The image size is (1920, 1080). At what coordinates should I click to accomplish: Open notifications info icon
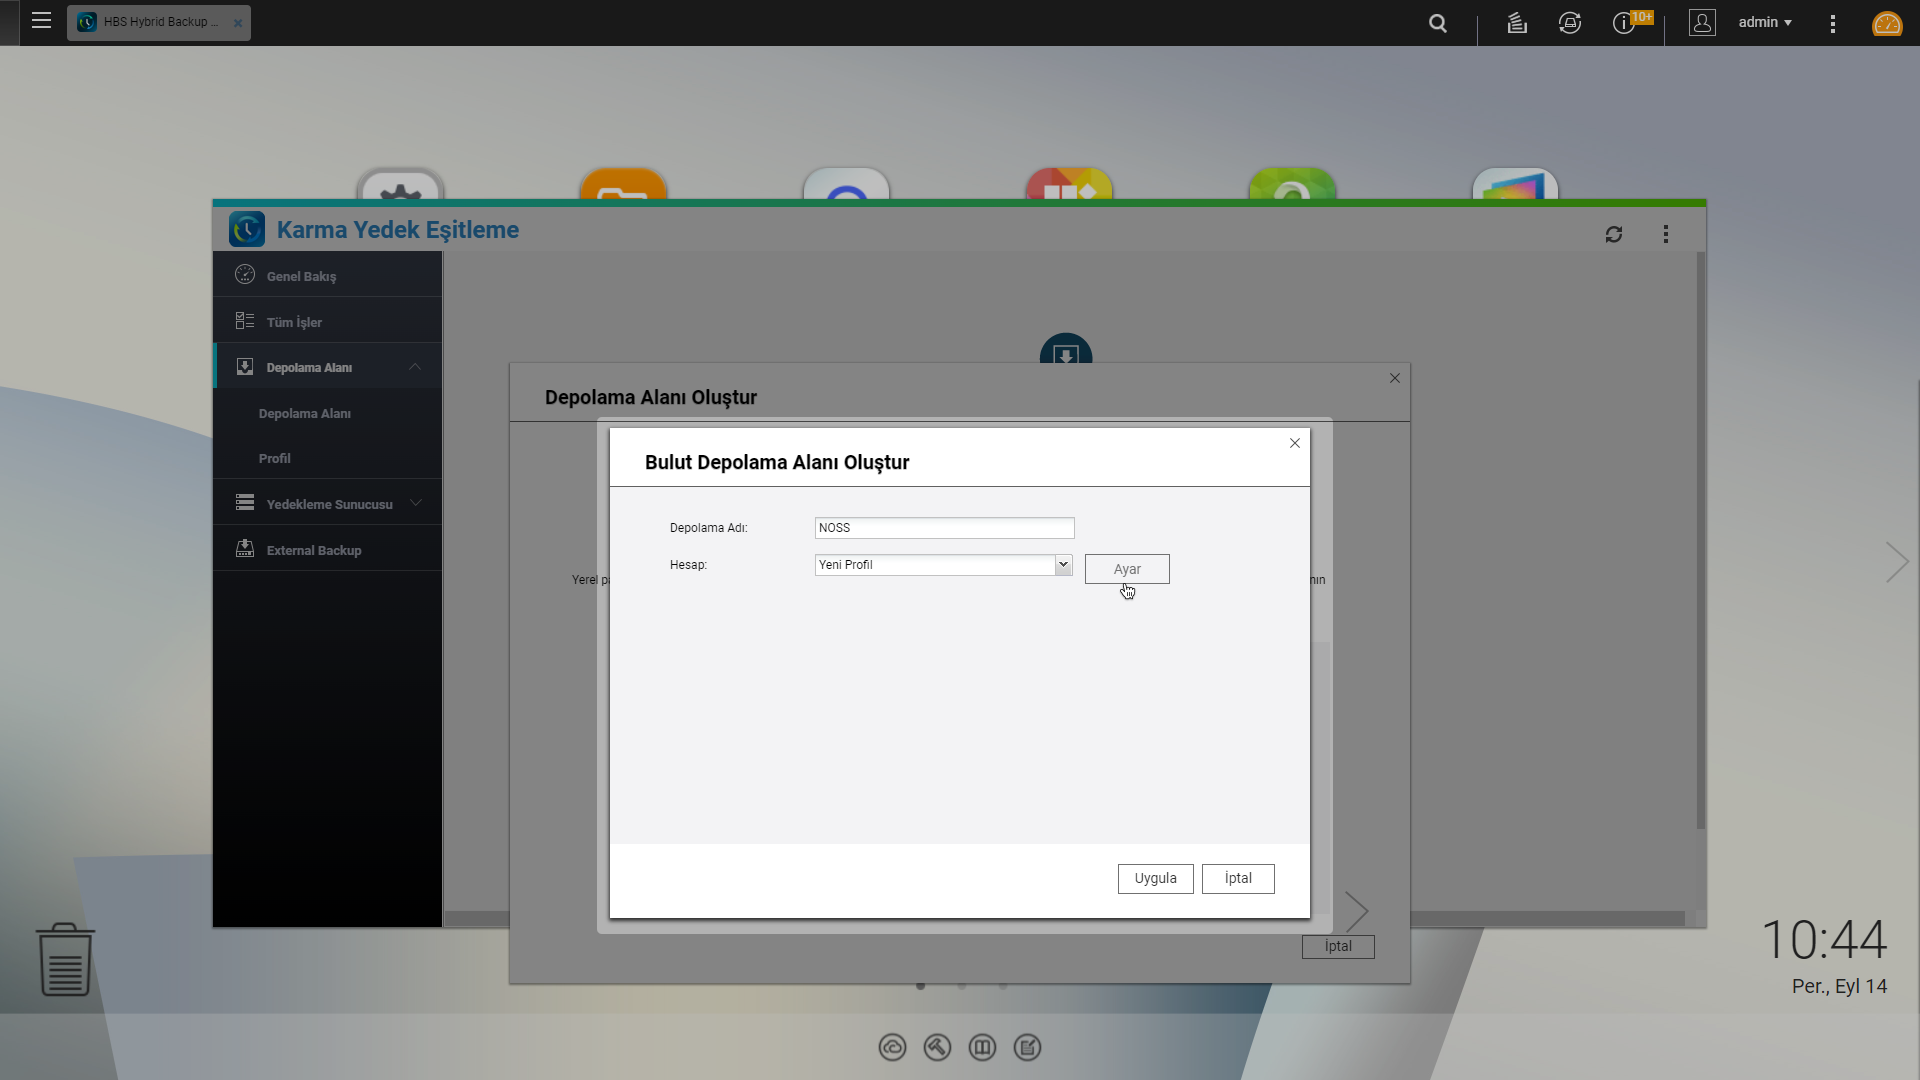point(1623,23)
